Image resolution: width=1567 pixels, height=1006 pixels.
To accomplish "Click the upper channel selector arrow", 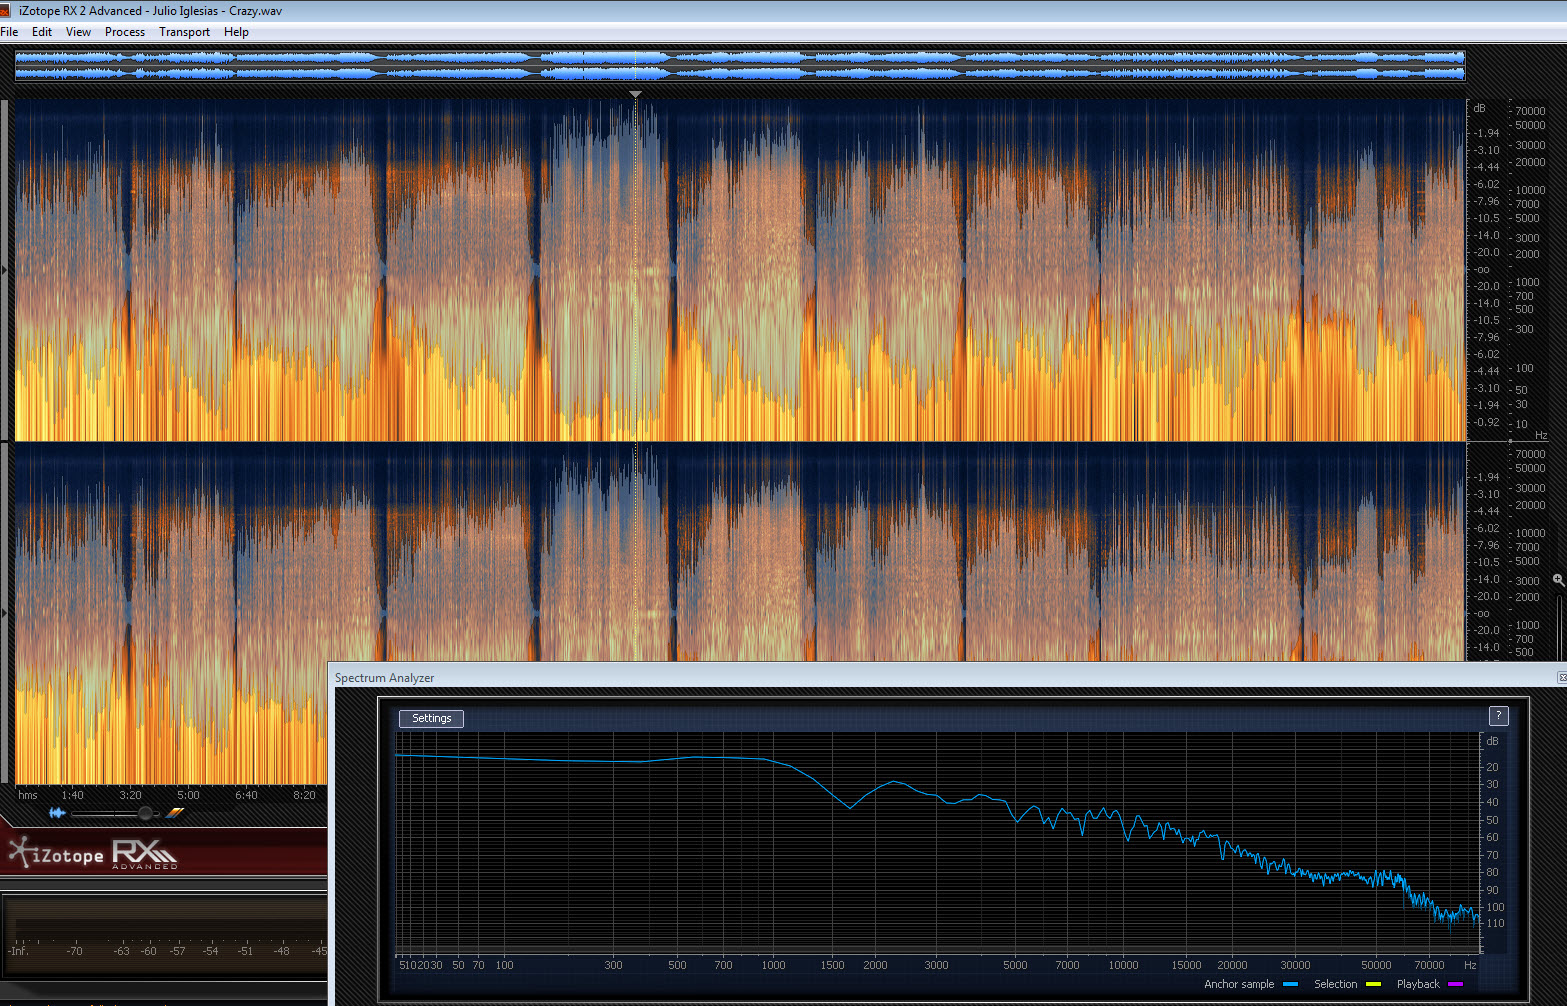I will click(5, 270).
